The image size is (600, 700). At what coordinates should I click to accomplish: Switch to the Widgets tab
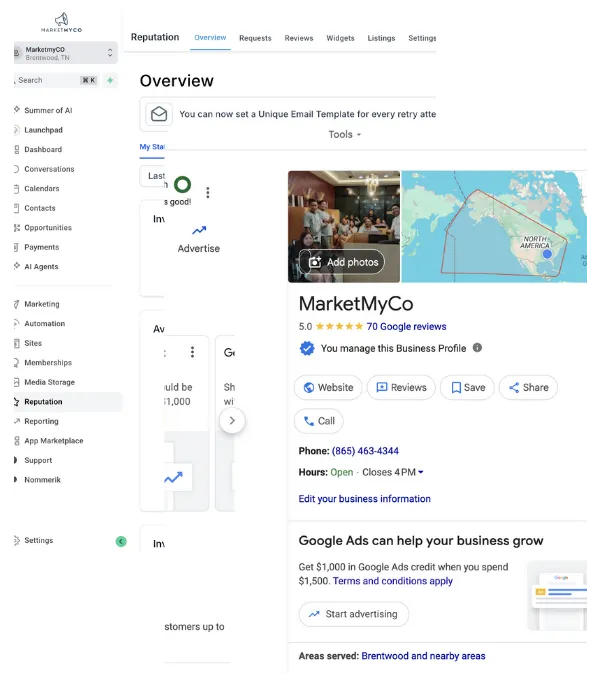pos(340,38)
